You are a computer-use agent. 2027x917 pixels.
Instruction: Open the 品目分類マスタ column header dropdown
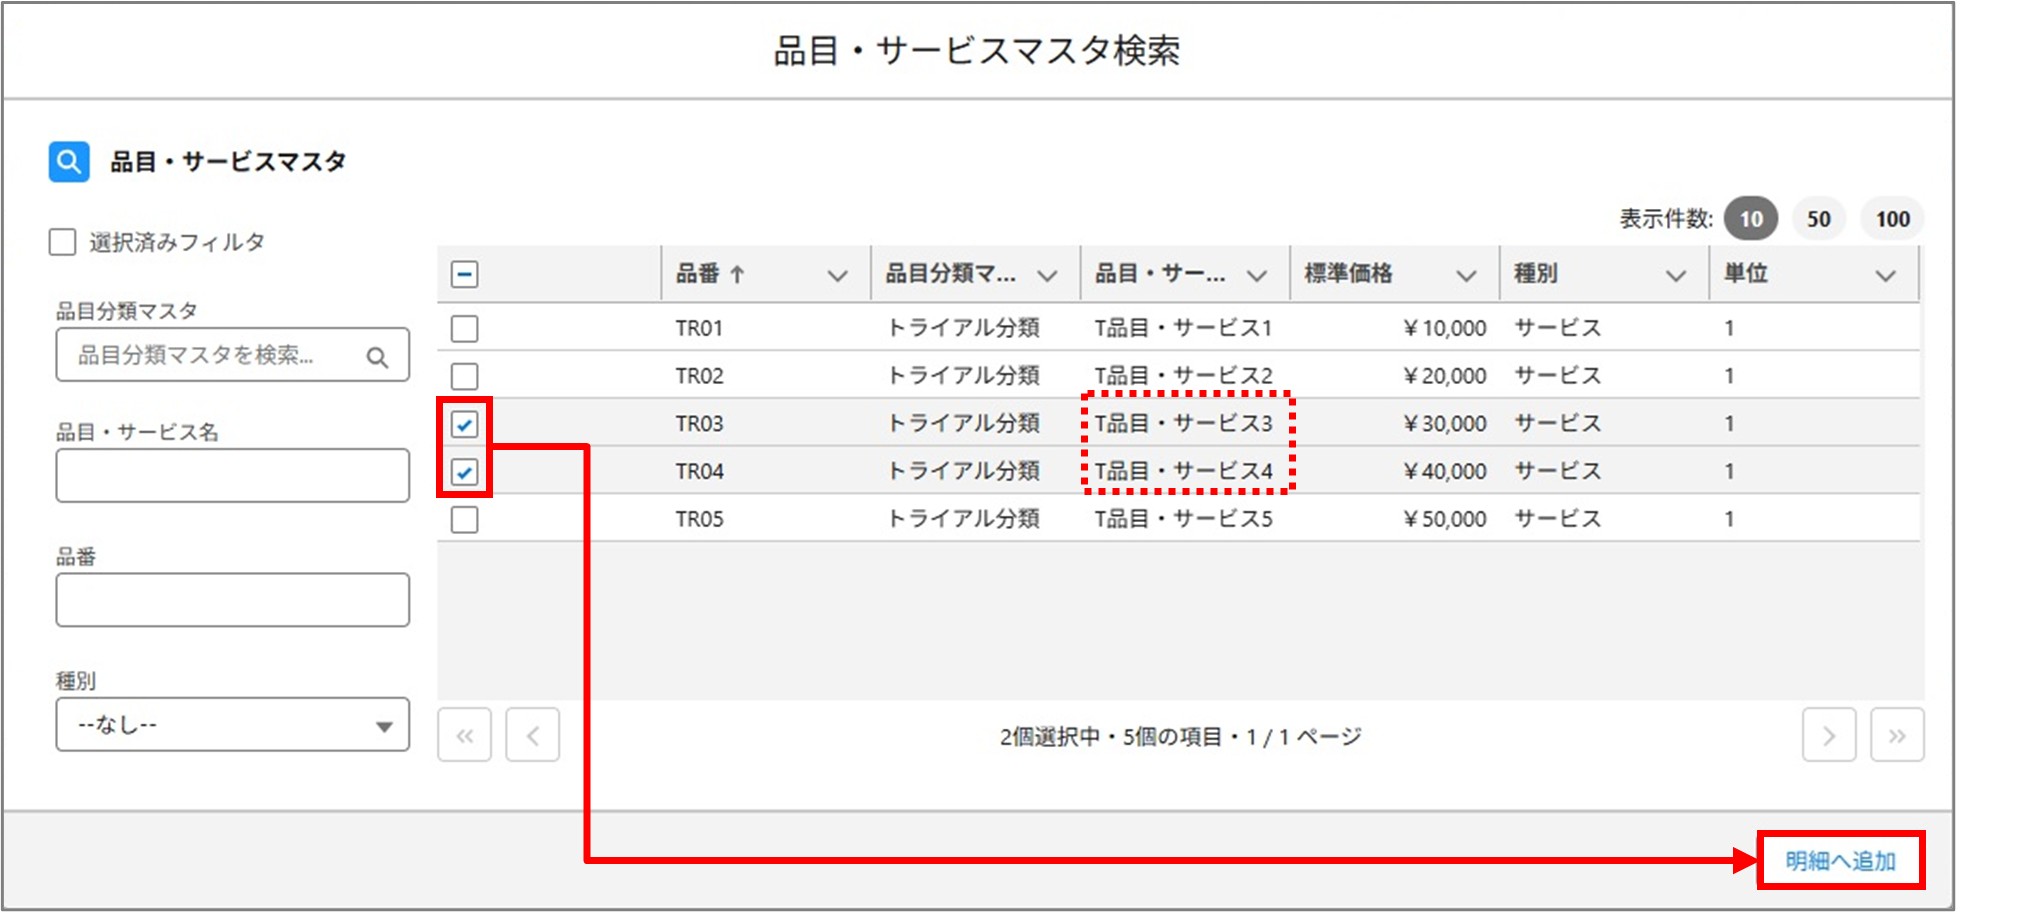pos(1047,274)
